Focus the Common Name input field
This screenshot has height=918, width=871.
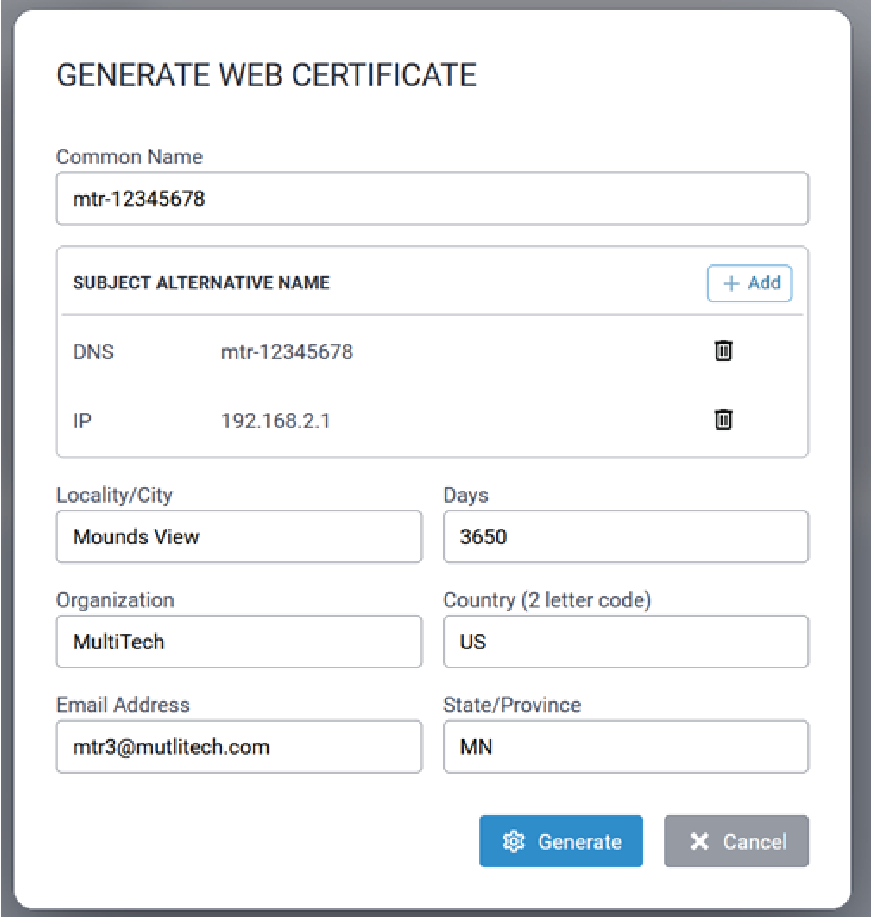(432, 199)
